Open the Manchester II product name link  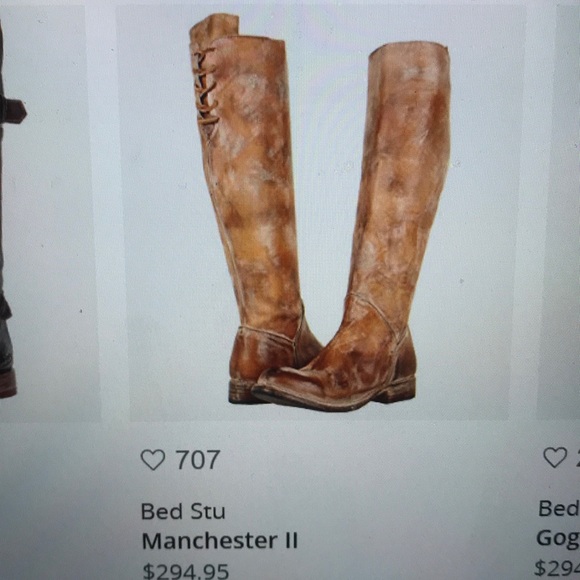(220, 541)
